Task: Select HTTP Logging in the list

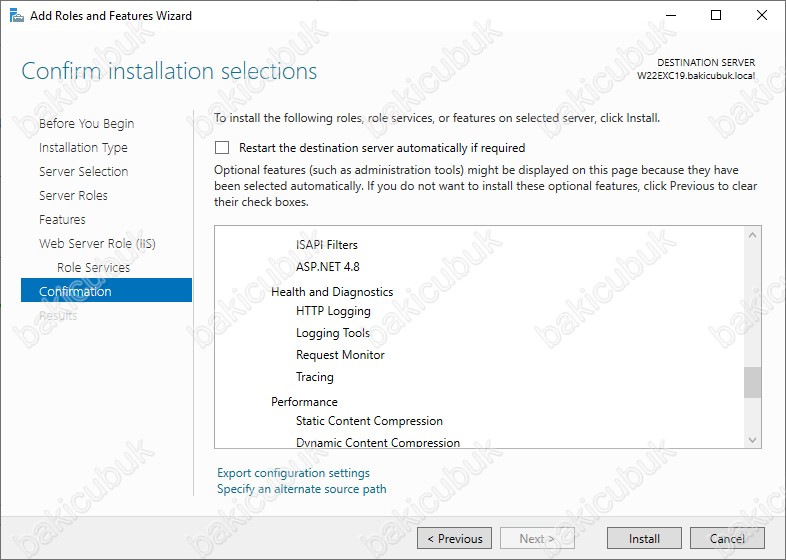Action: pyautogui.click(x=333, y=311)
